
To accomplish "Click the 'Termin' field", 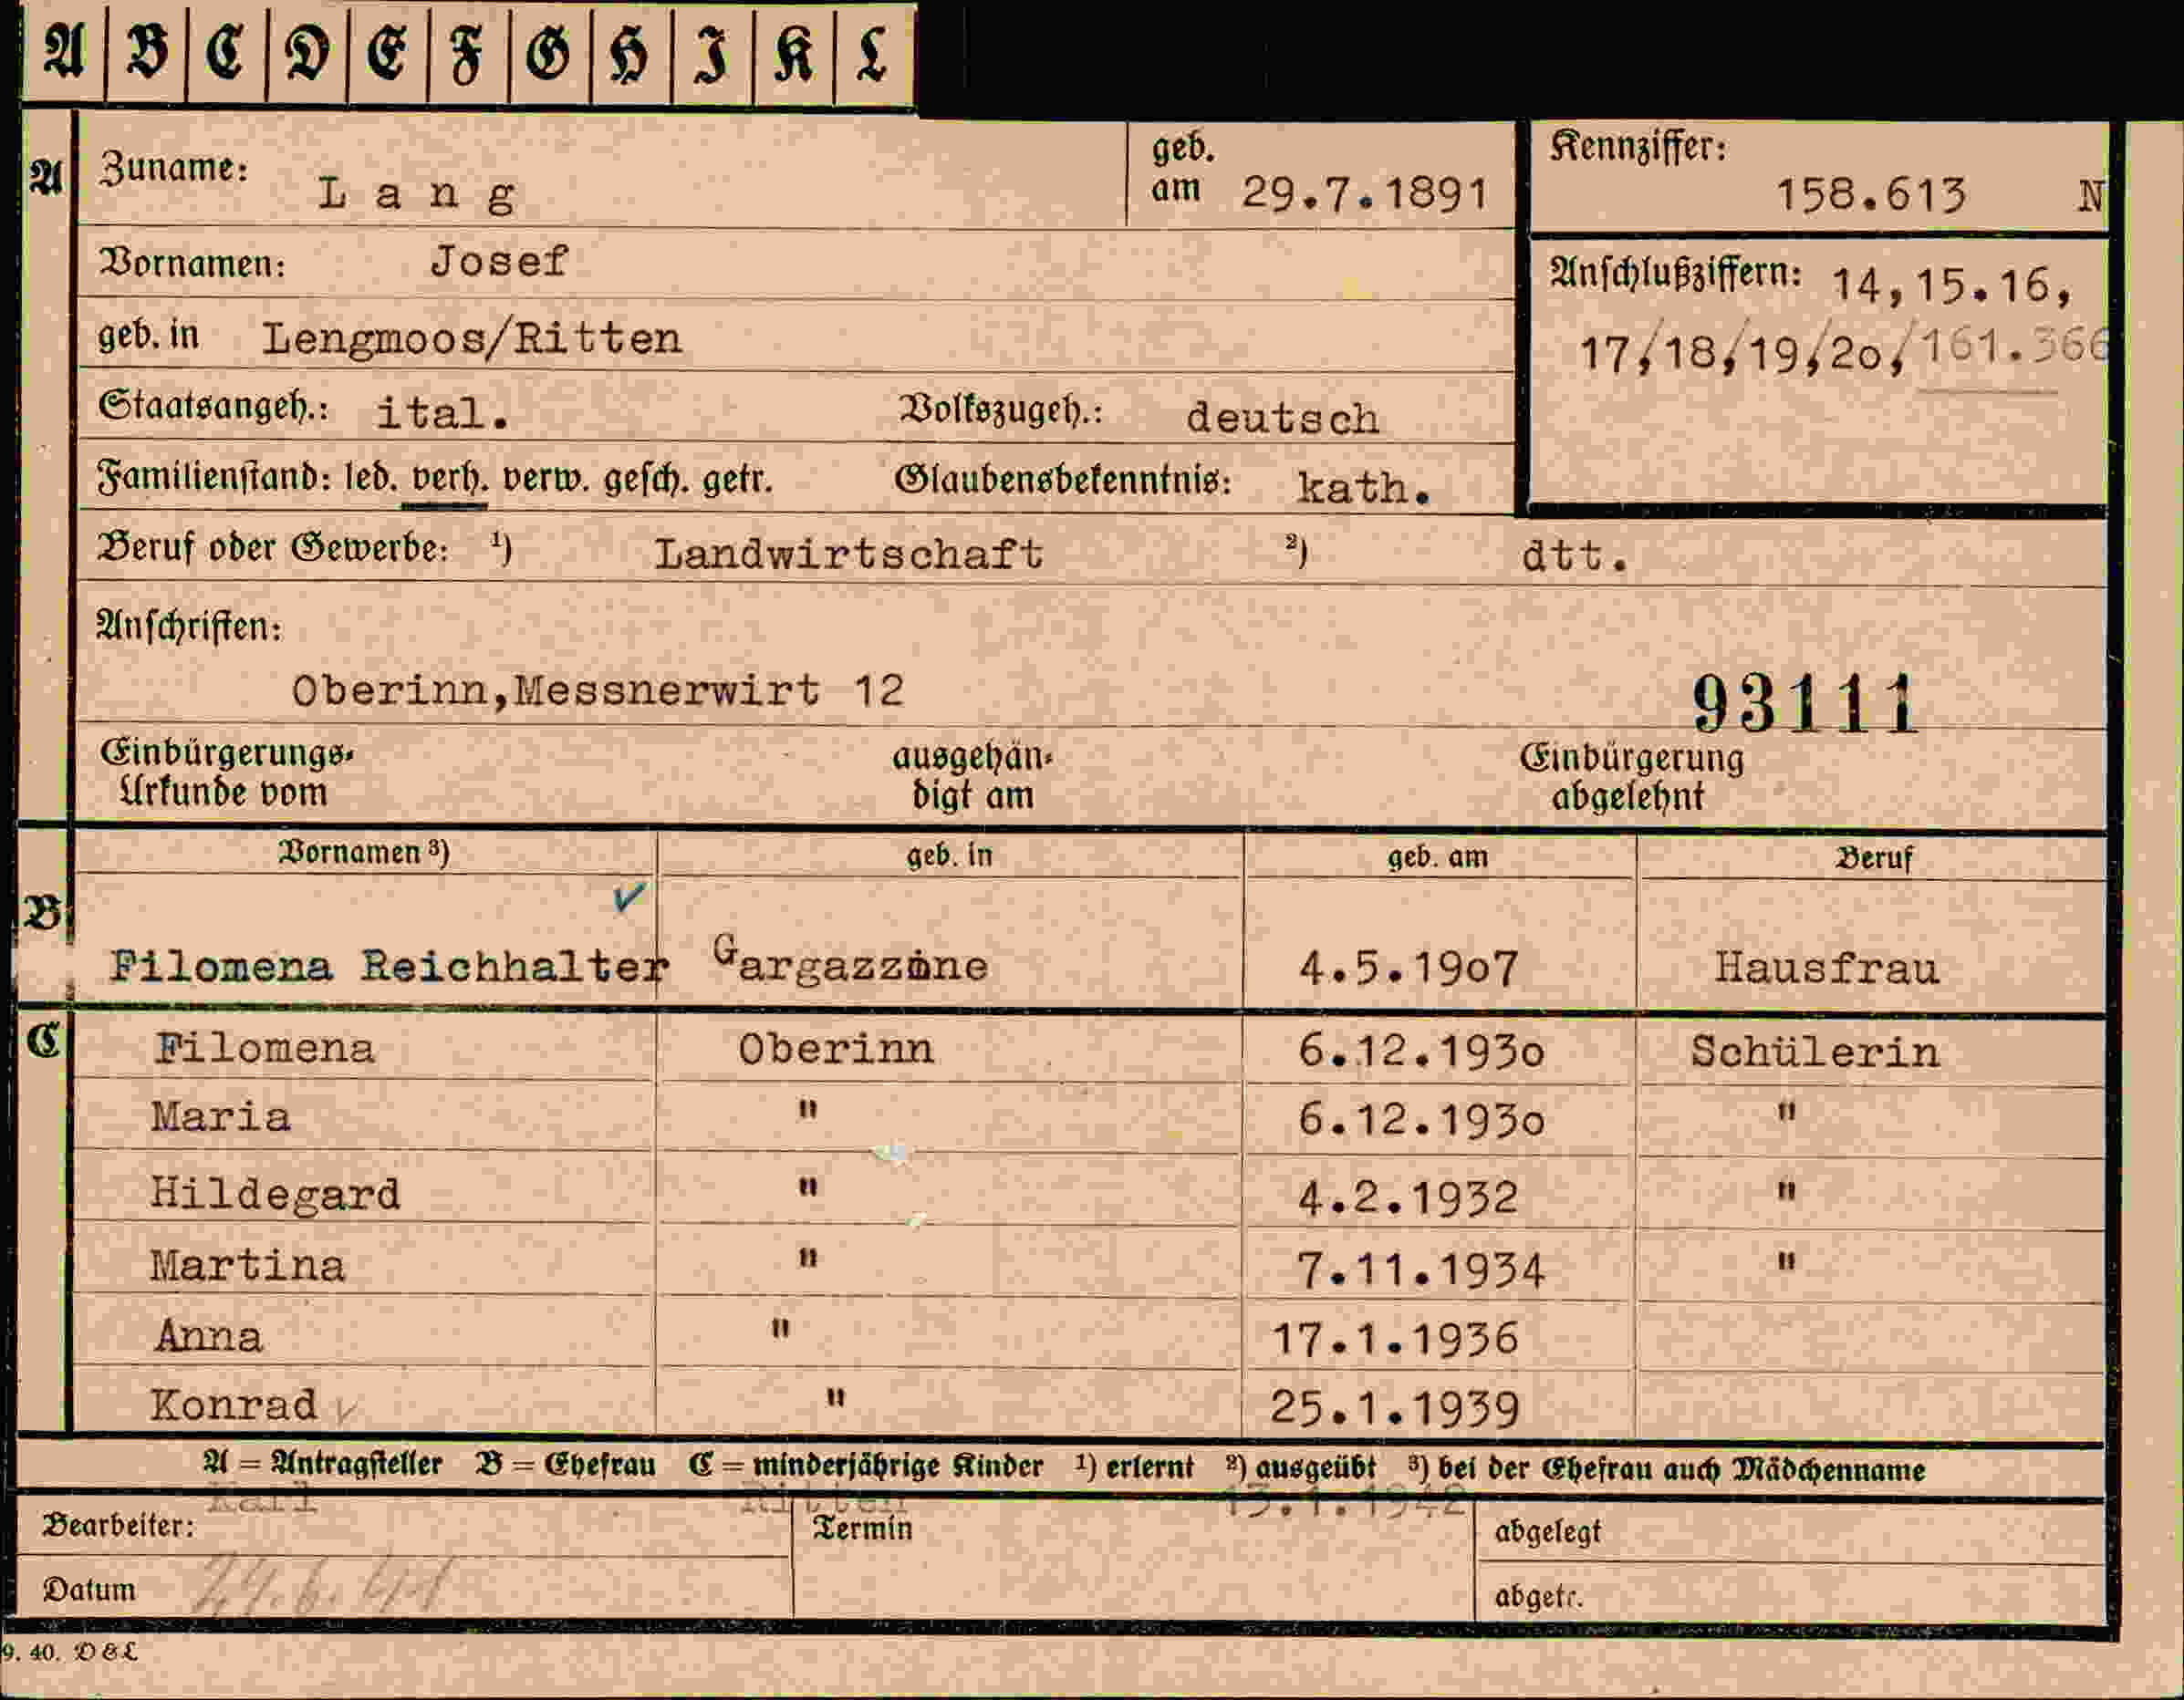I will (x=1133, y=1561).
